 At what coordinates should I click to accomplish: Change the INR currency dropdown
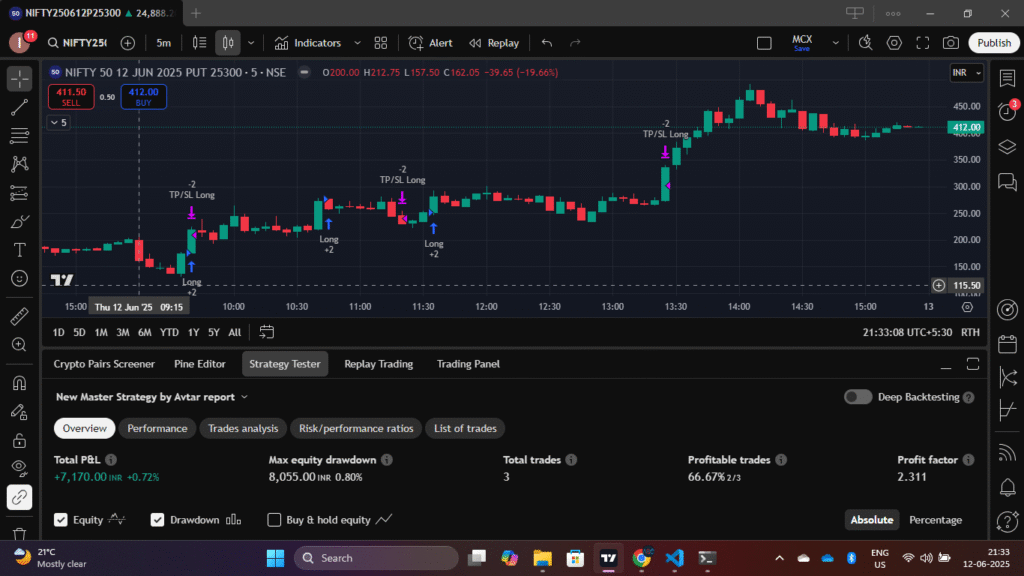click(967, 72)
